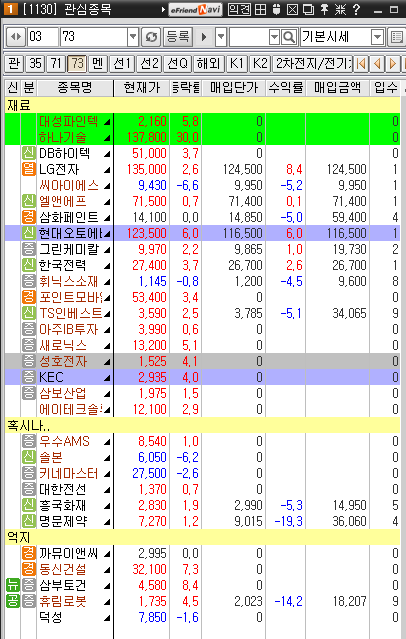This screenshot has height=639, width=406.
Task: Open the group 73 dropdown arrow
Action: pos(133,37)
